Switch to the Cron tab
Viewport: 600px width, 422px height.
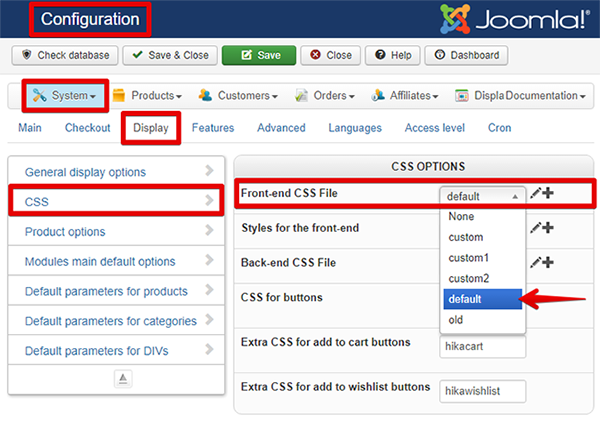(499, 128)
